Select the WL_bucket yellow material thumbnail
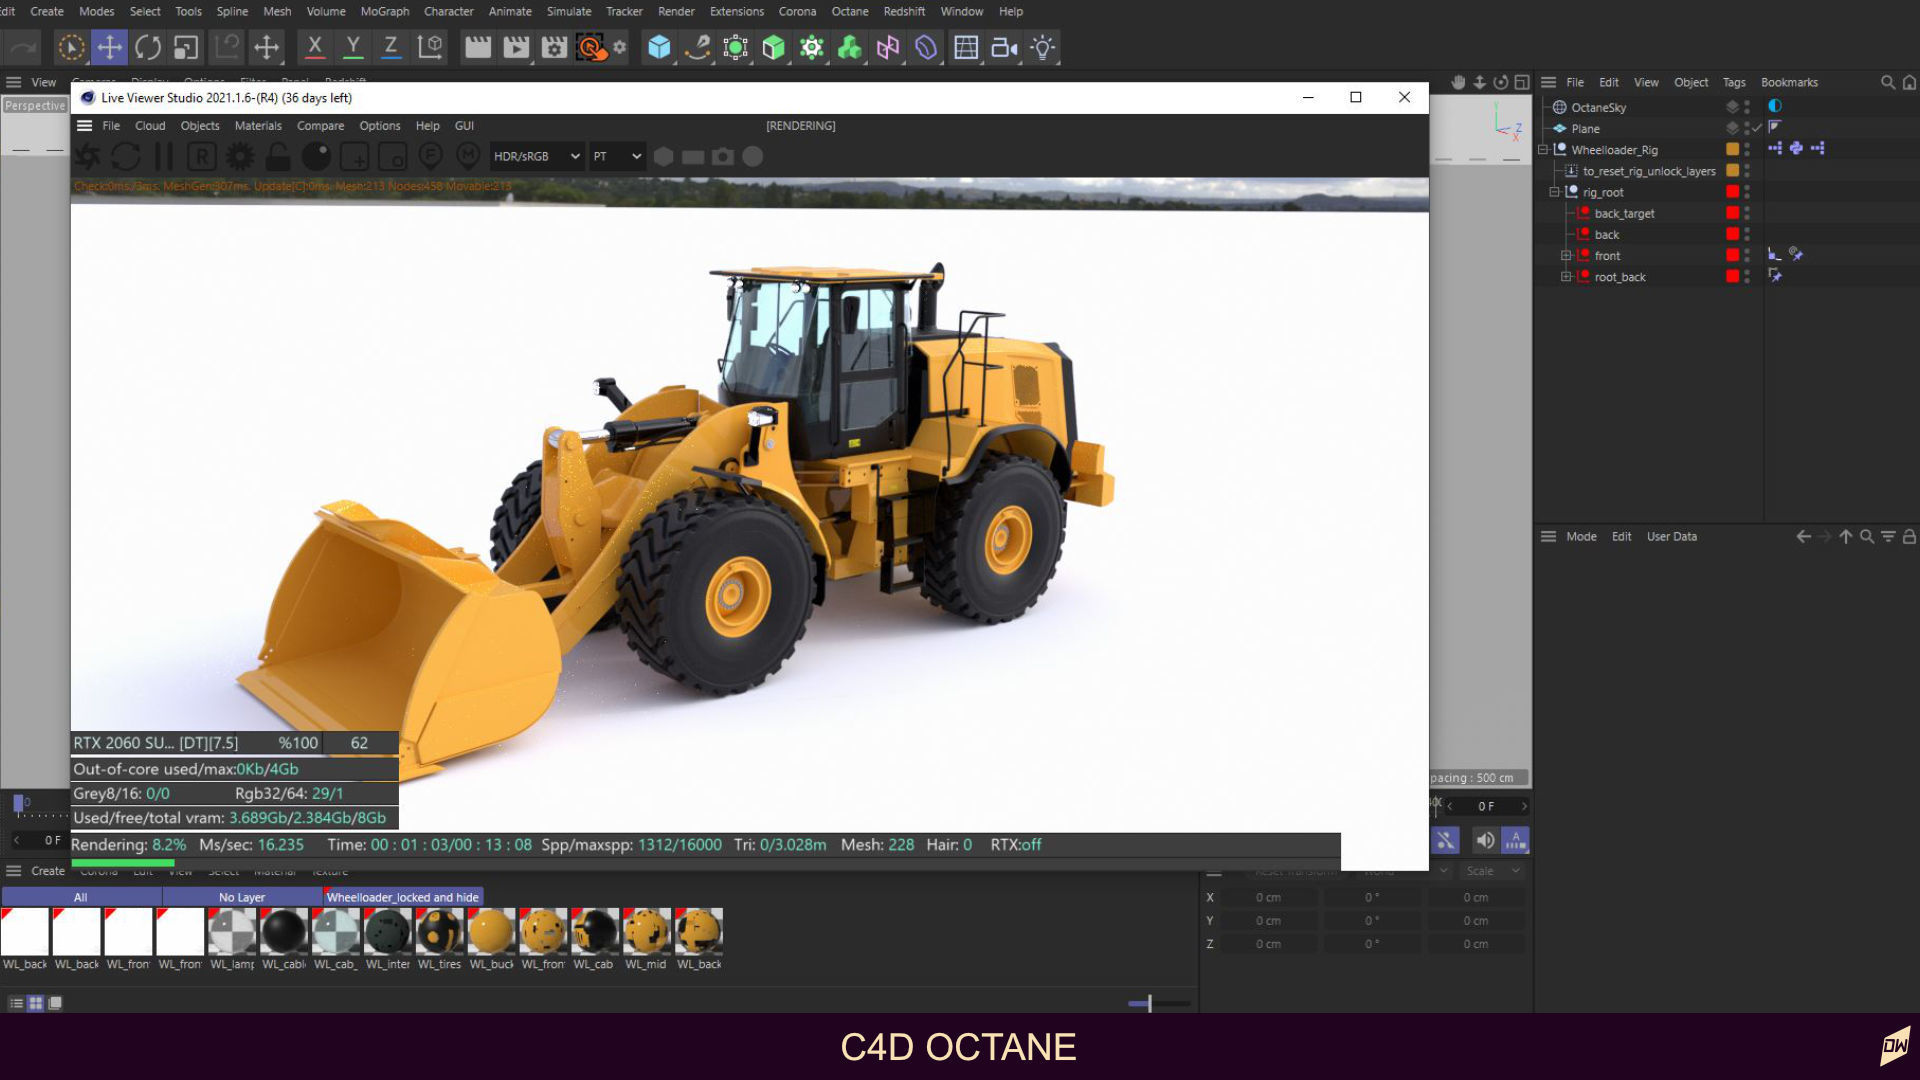Screen dimensions: 1920x1080 click(491, 932)
